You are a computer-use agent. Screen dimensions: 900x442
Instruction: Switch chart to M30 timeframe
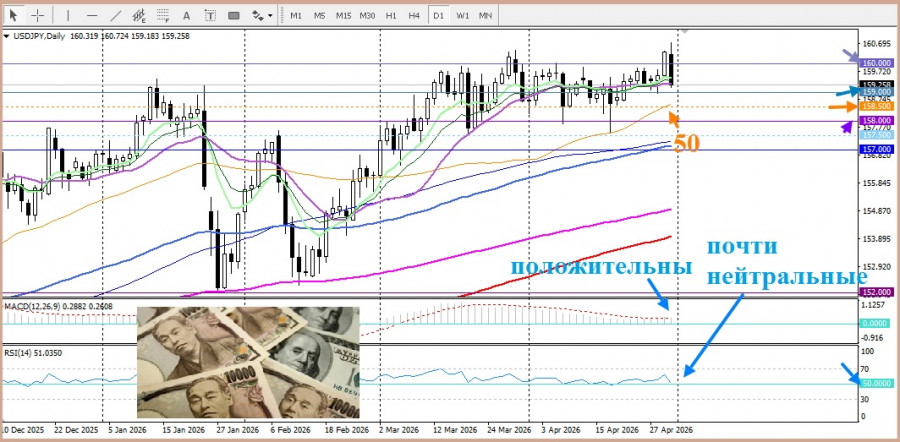tap(367, 15)
